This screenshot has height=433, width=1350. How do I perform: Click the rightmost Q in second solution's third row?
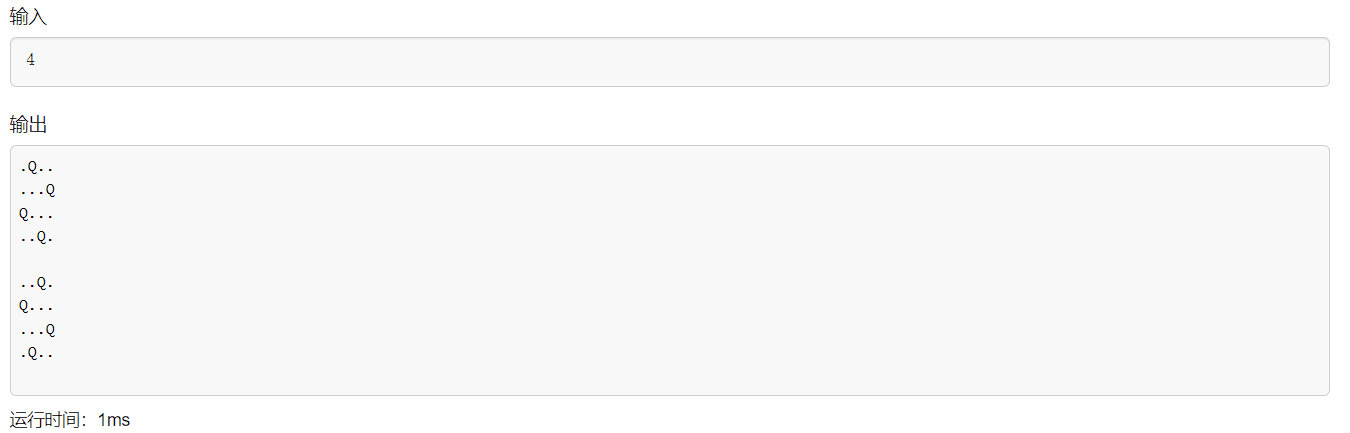point(50,329)
